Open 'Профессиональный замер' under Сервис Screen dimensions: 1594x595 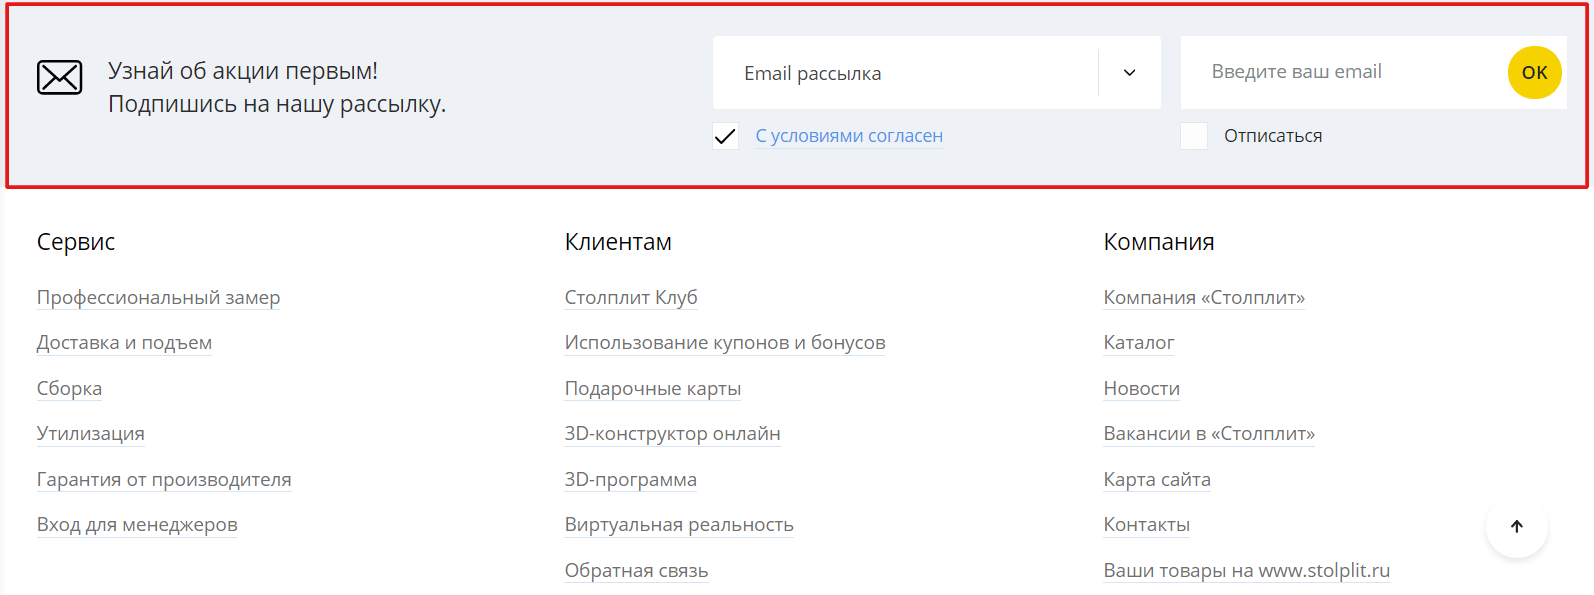pos(158,297)
